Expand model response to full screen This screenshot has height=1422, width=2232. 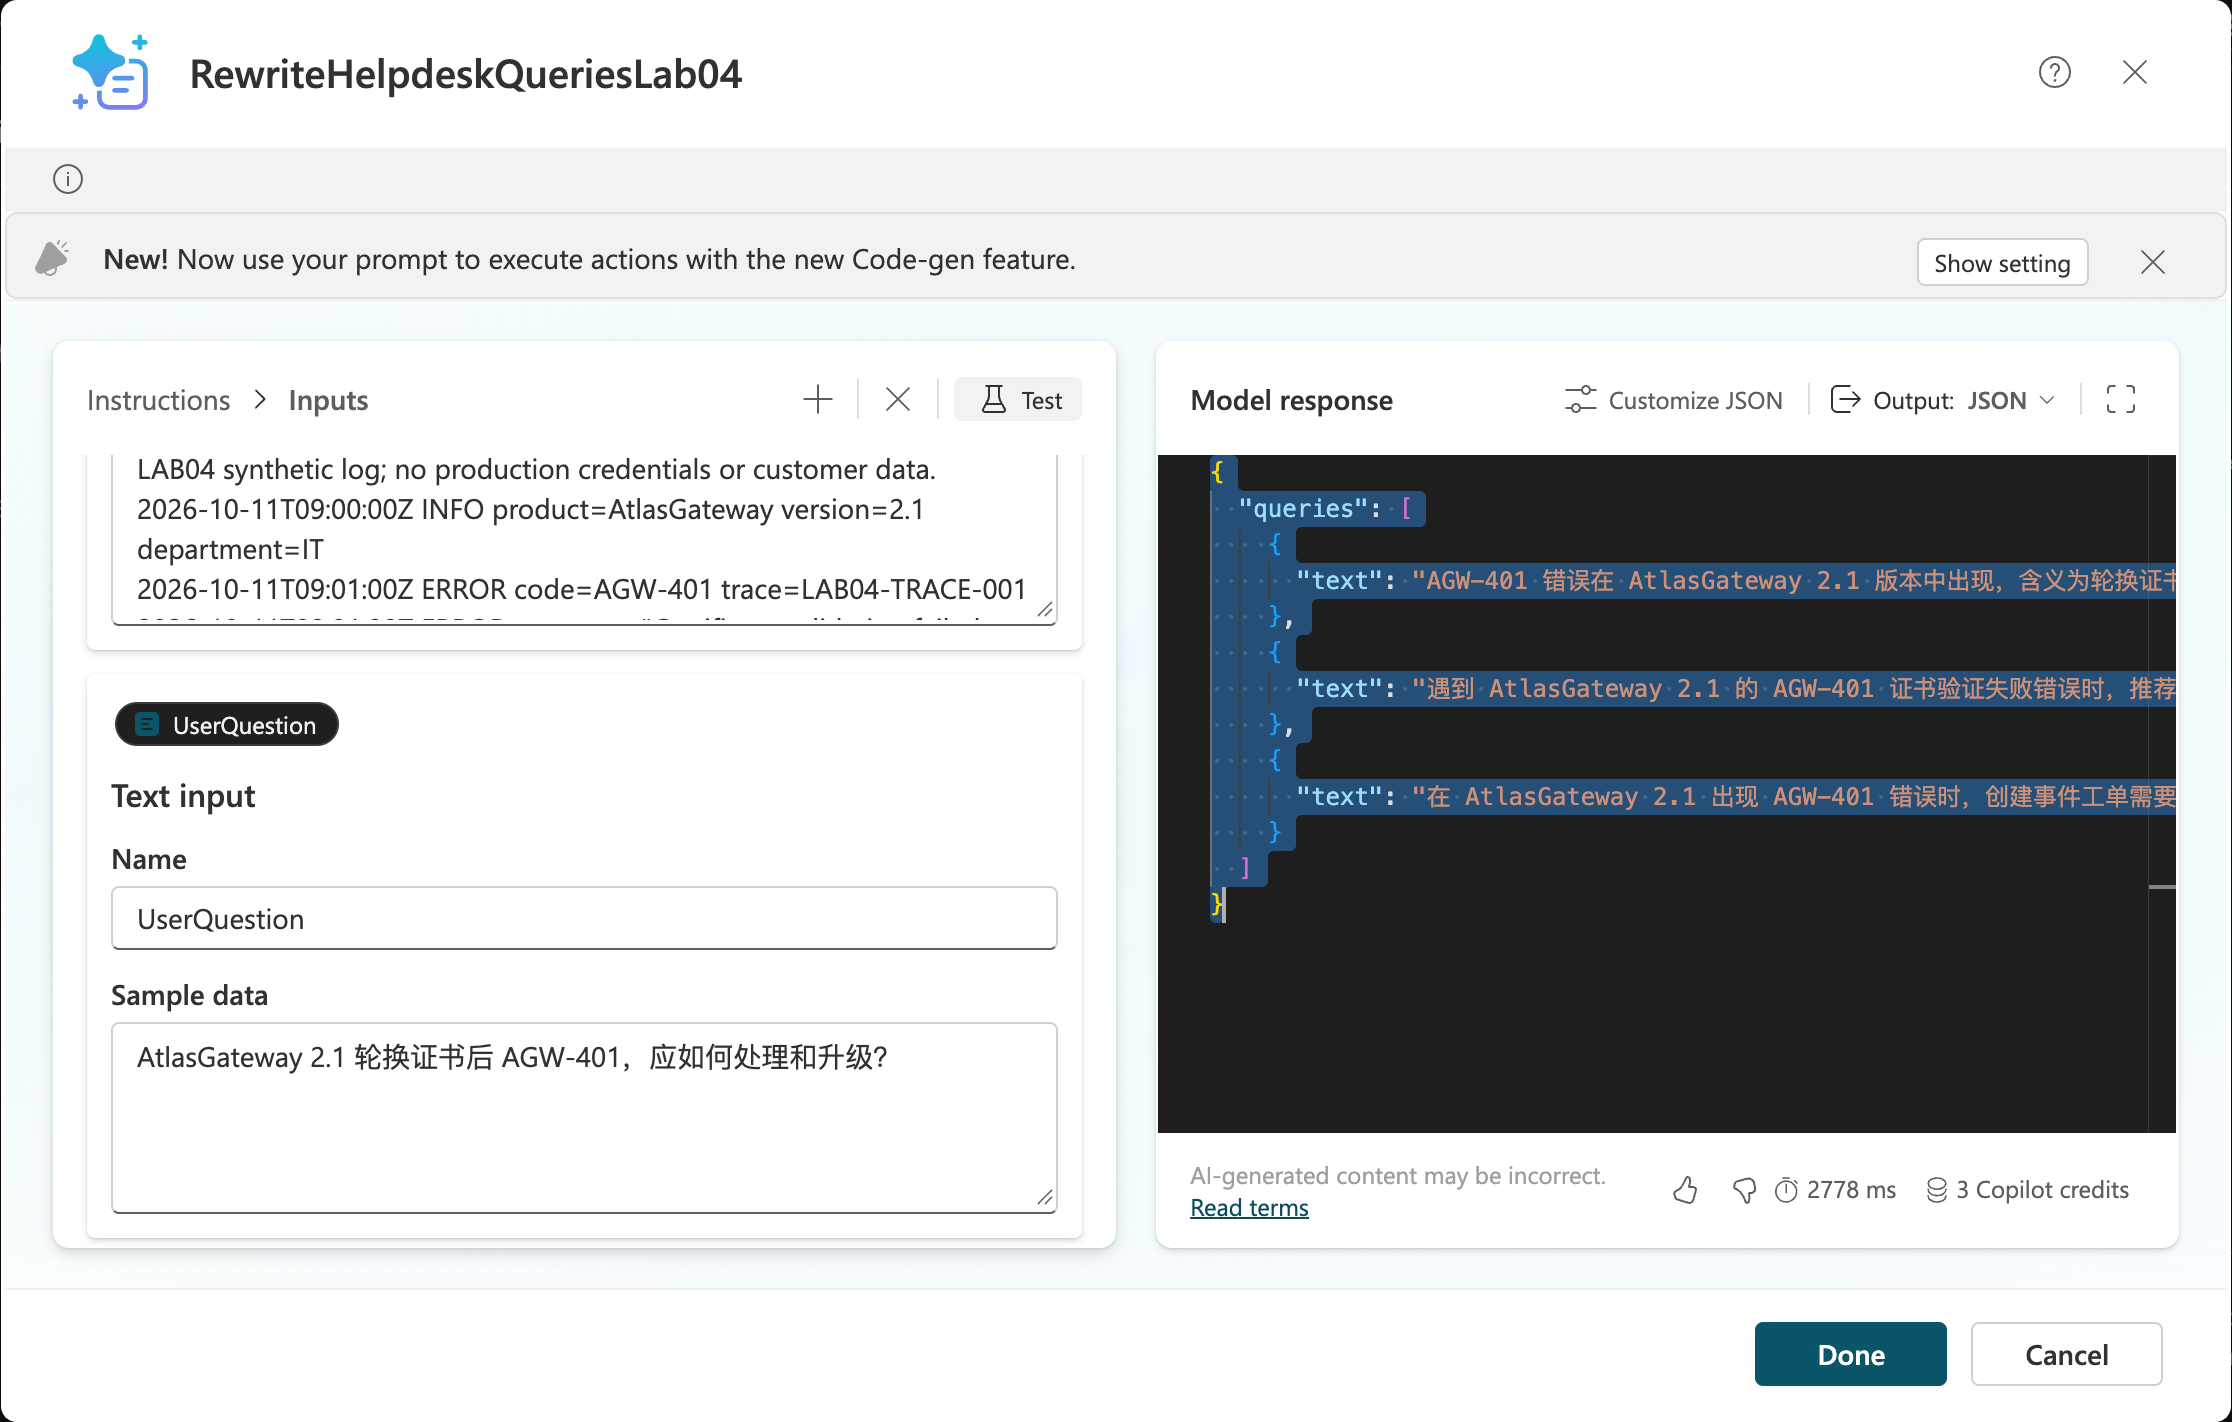[2120, 400]
